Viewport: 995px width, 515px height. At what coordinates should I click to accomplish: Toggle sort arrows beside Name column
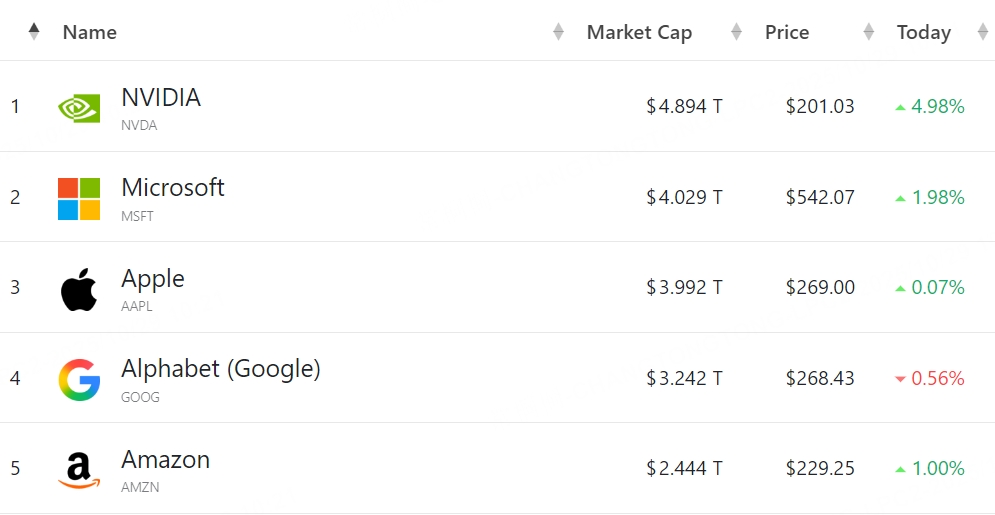[x=558, y=32]
